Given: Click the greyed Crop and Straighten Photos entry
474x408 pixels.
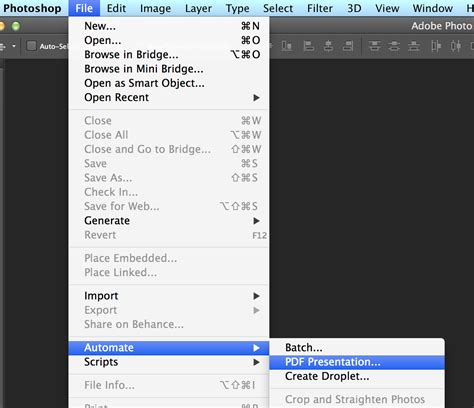Looking at the screenshot, I should (357, 400).
